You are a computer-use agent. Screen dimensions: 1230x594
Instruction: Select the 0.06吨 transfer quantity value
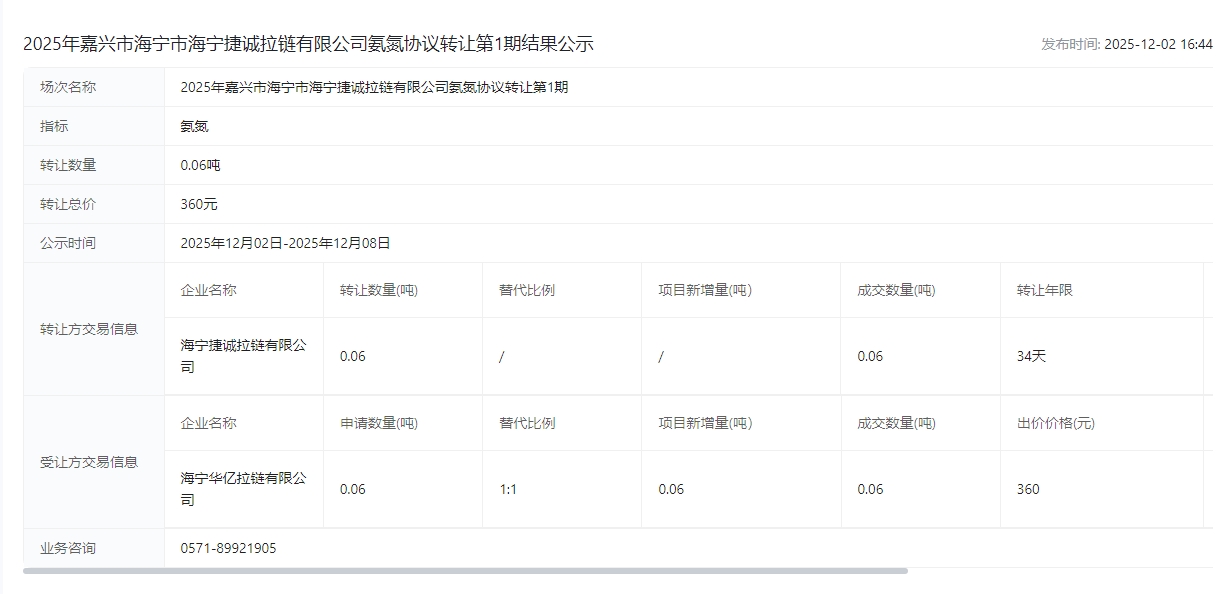(200, 165)
